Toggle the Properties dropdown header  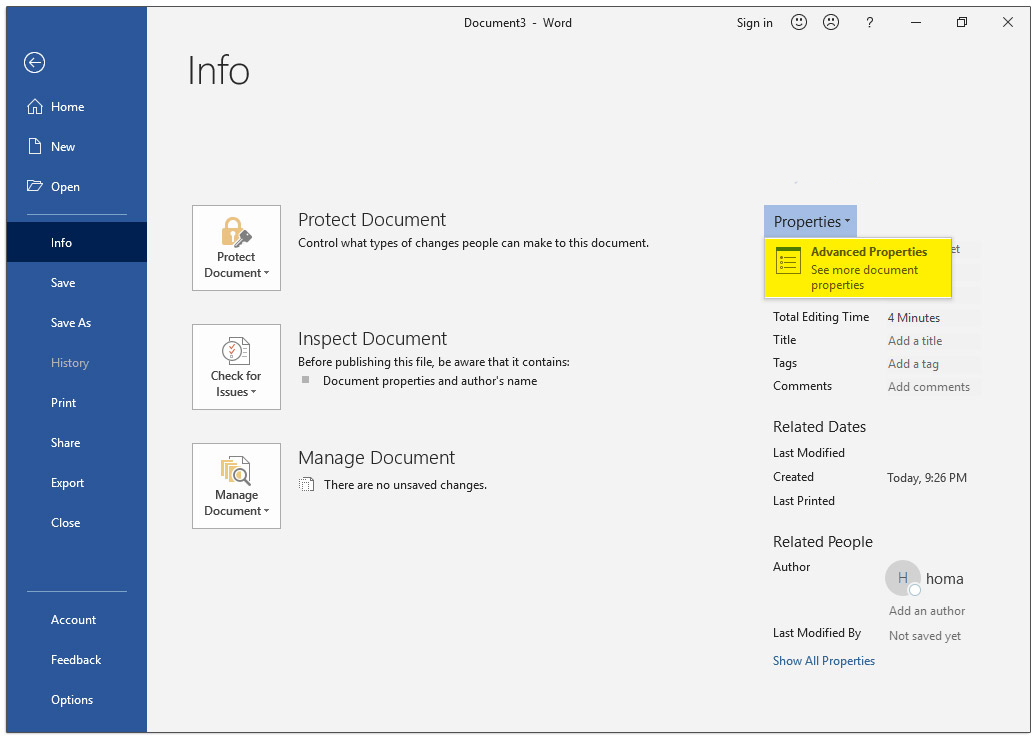[x=811, y=221]
